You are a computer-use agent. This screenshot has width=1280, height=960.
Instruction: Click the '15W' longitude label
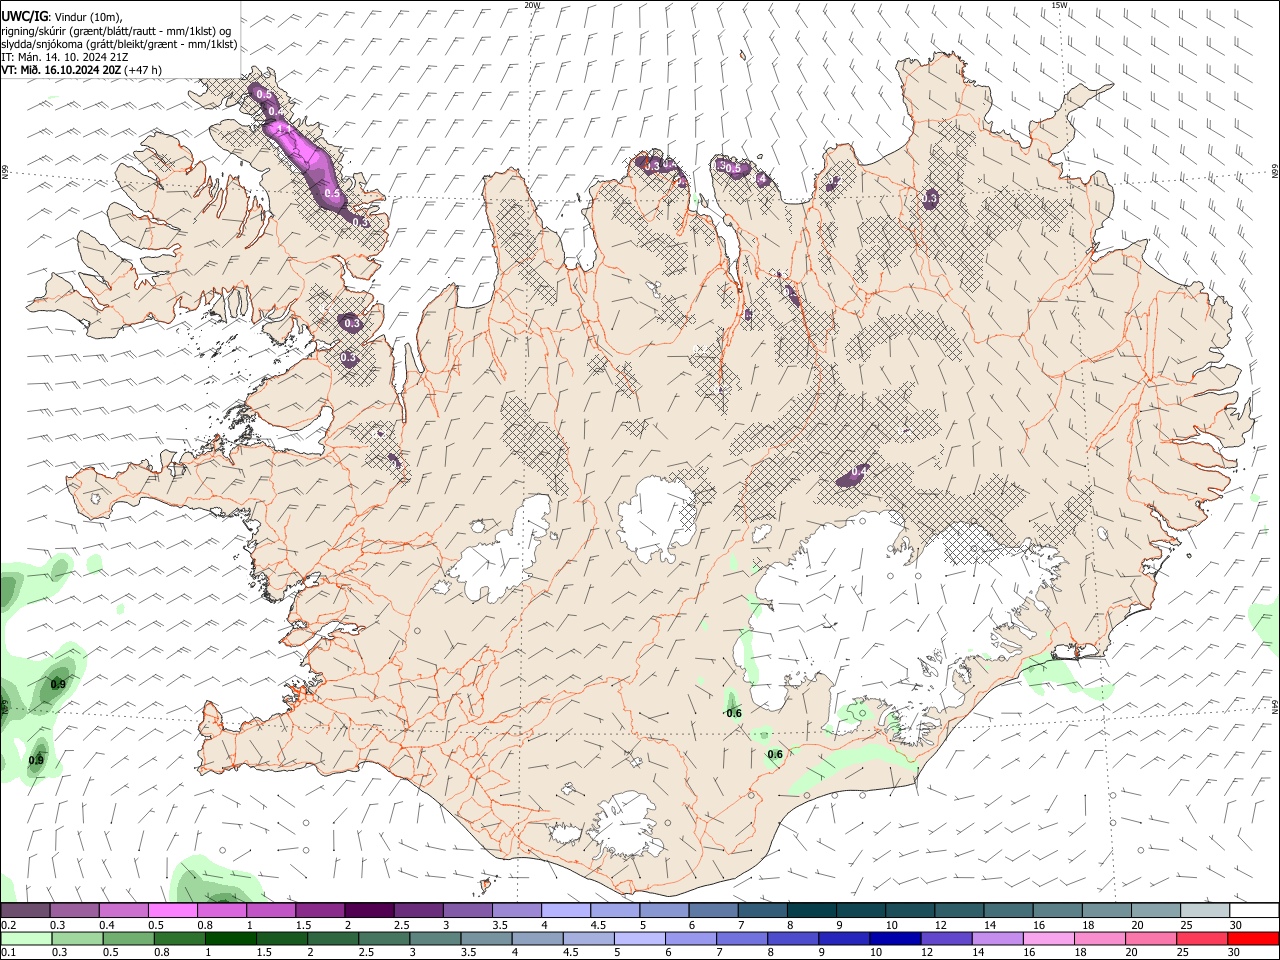click(1059, 5)
